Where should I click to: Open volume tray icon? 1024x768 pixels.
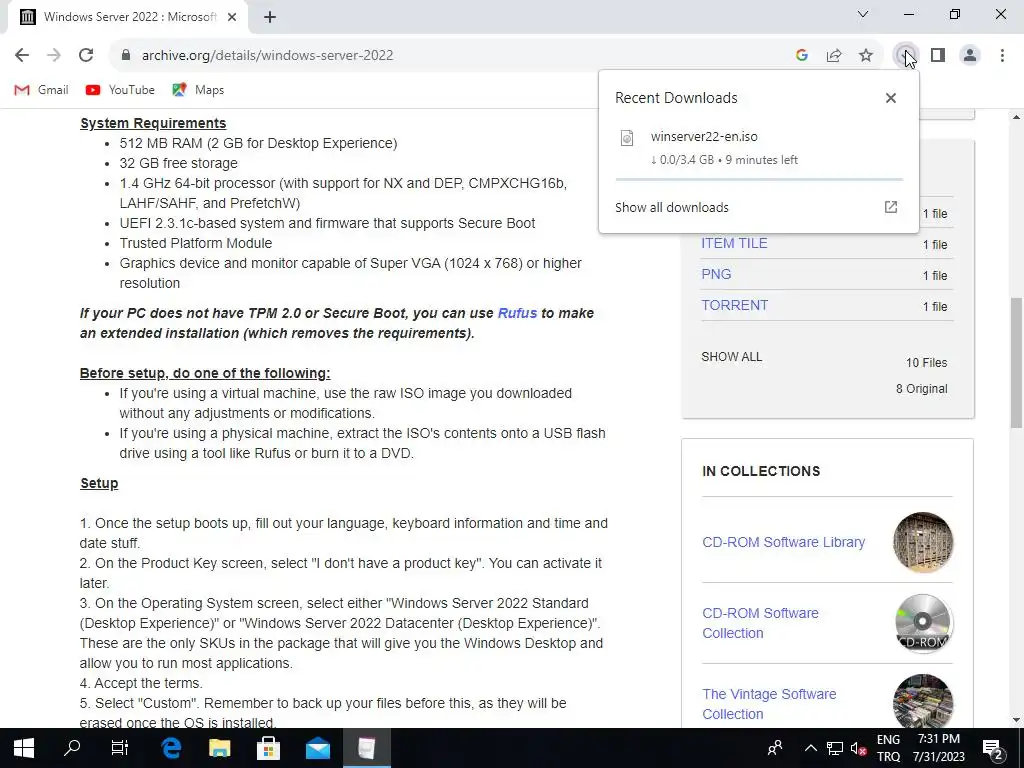[859, 748]
